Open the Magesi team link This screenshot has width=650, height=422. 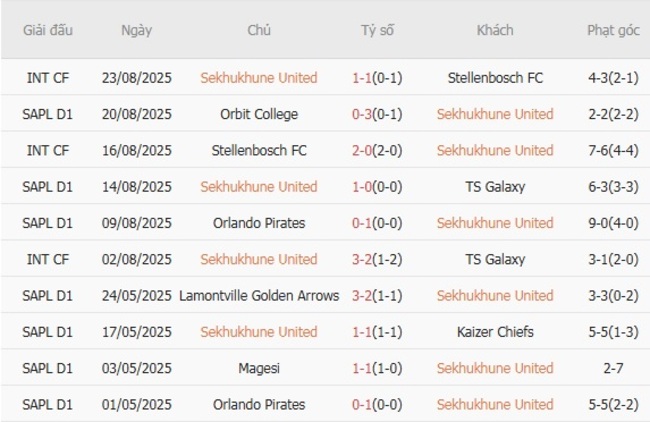258,368
